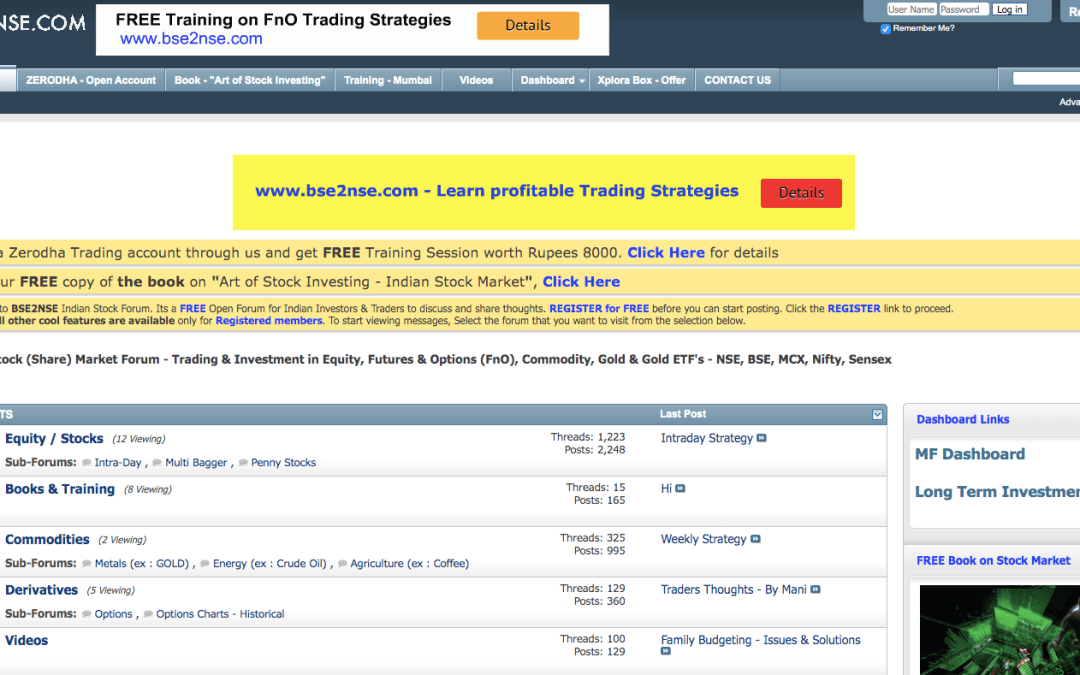The image size is (1080, 675).
Task: Open Intra-Day sub-forum
Action: [x=118, y=463]
